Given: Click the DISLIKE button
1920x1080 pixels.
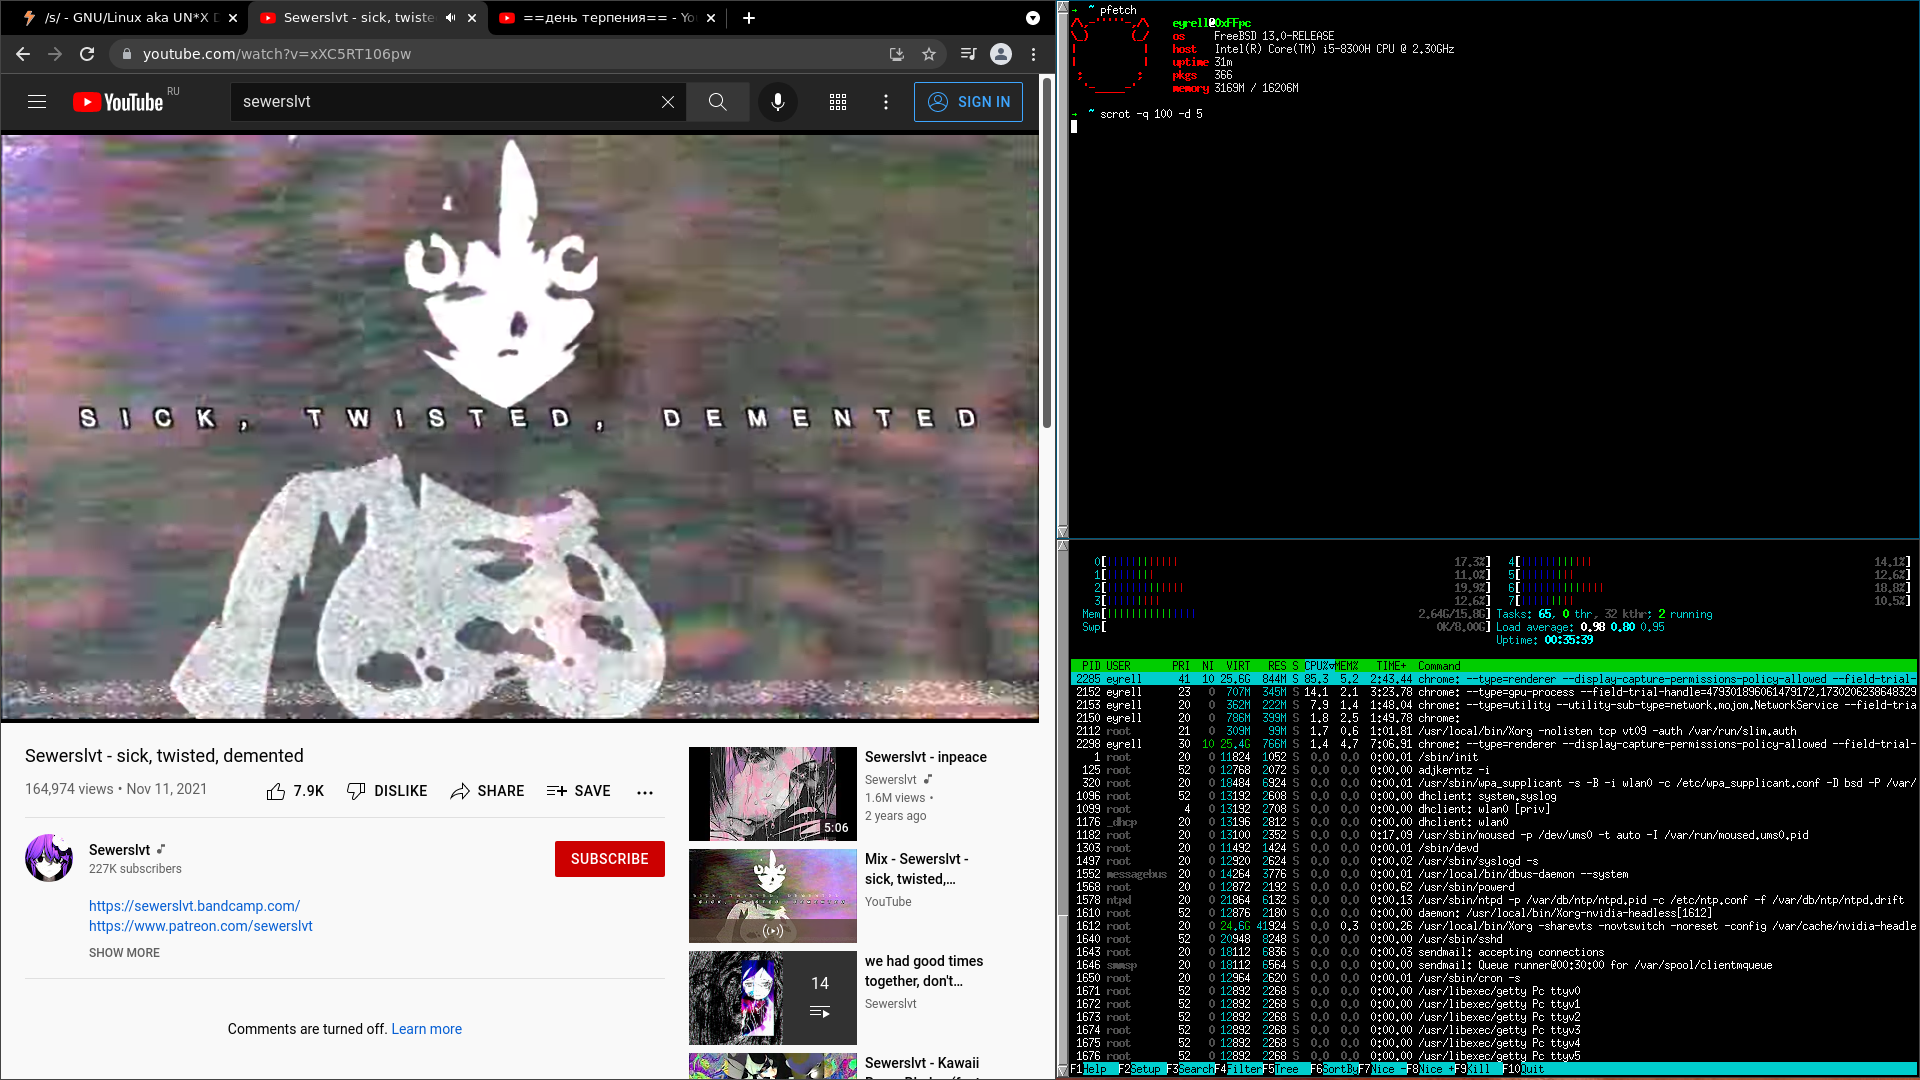Looking at the screenshot, I should pos(387,791).
